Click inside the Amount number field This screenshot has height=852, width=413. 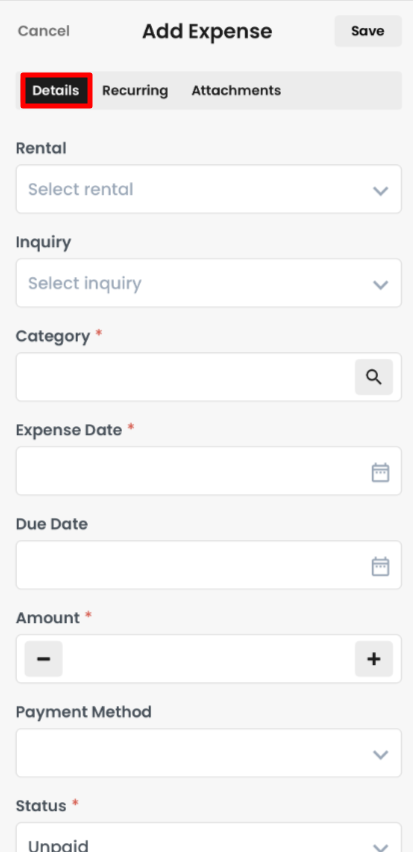[x=209, y=659]
